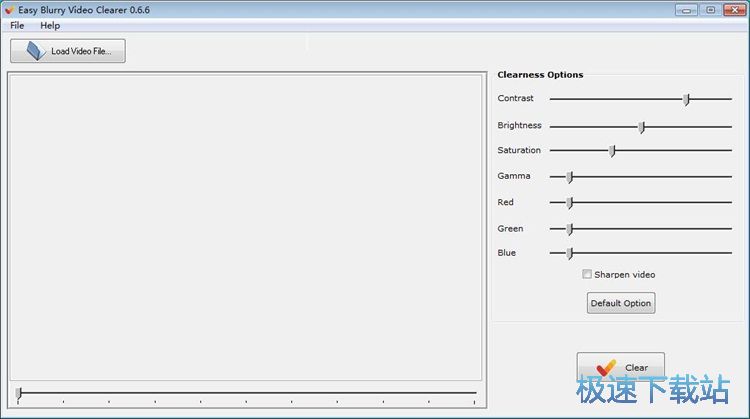Click the Green channel slider thumb

click(570, 230)
